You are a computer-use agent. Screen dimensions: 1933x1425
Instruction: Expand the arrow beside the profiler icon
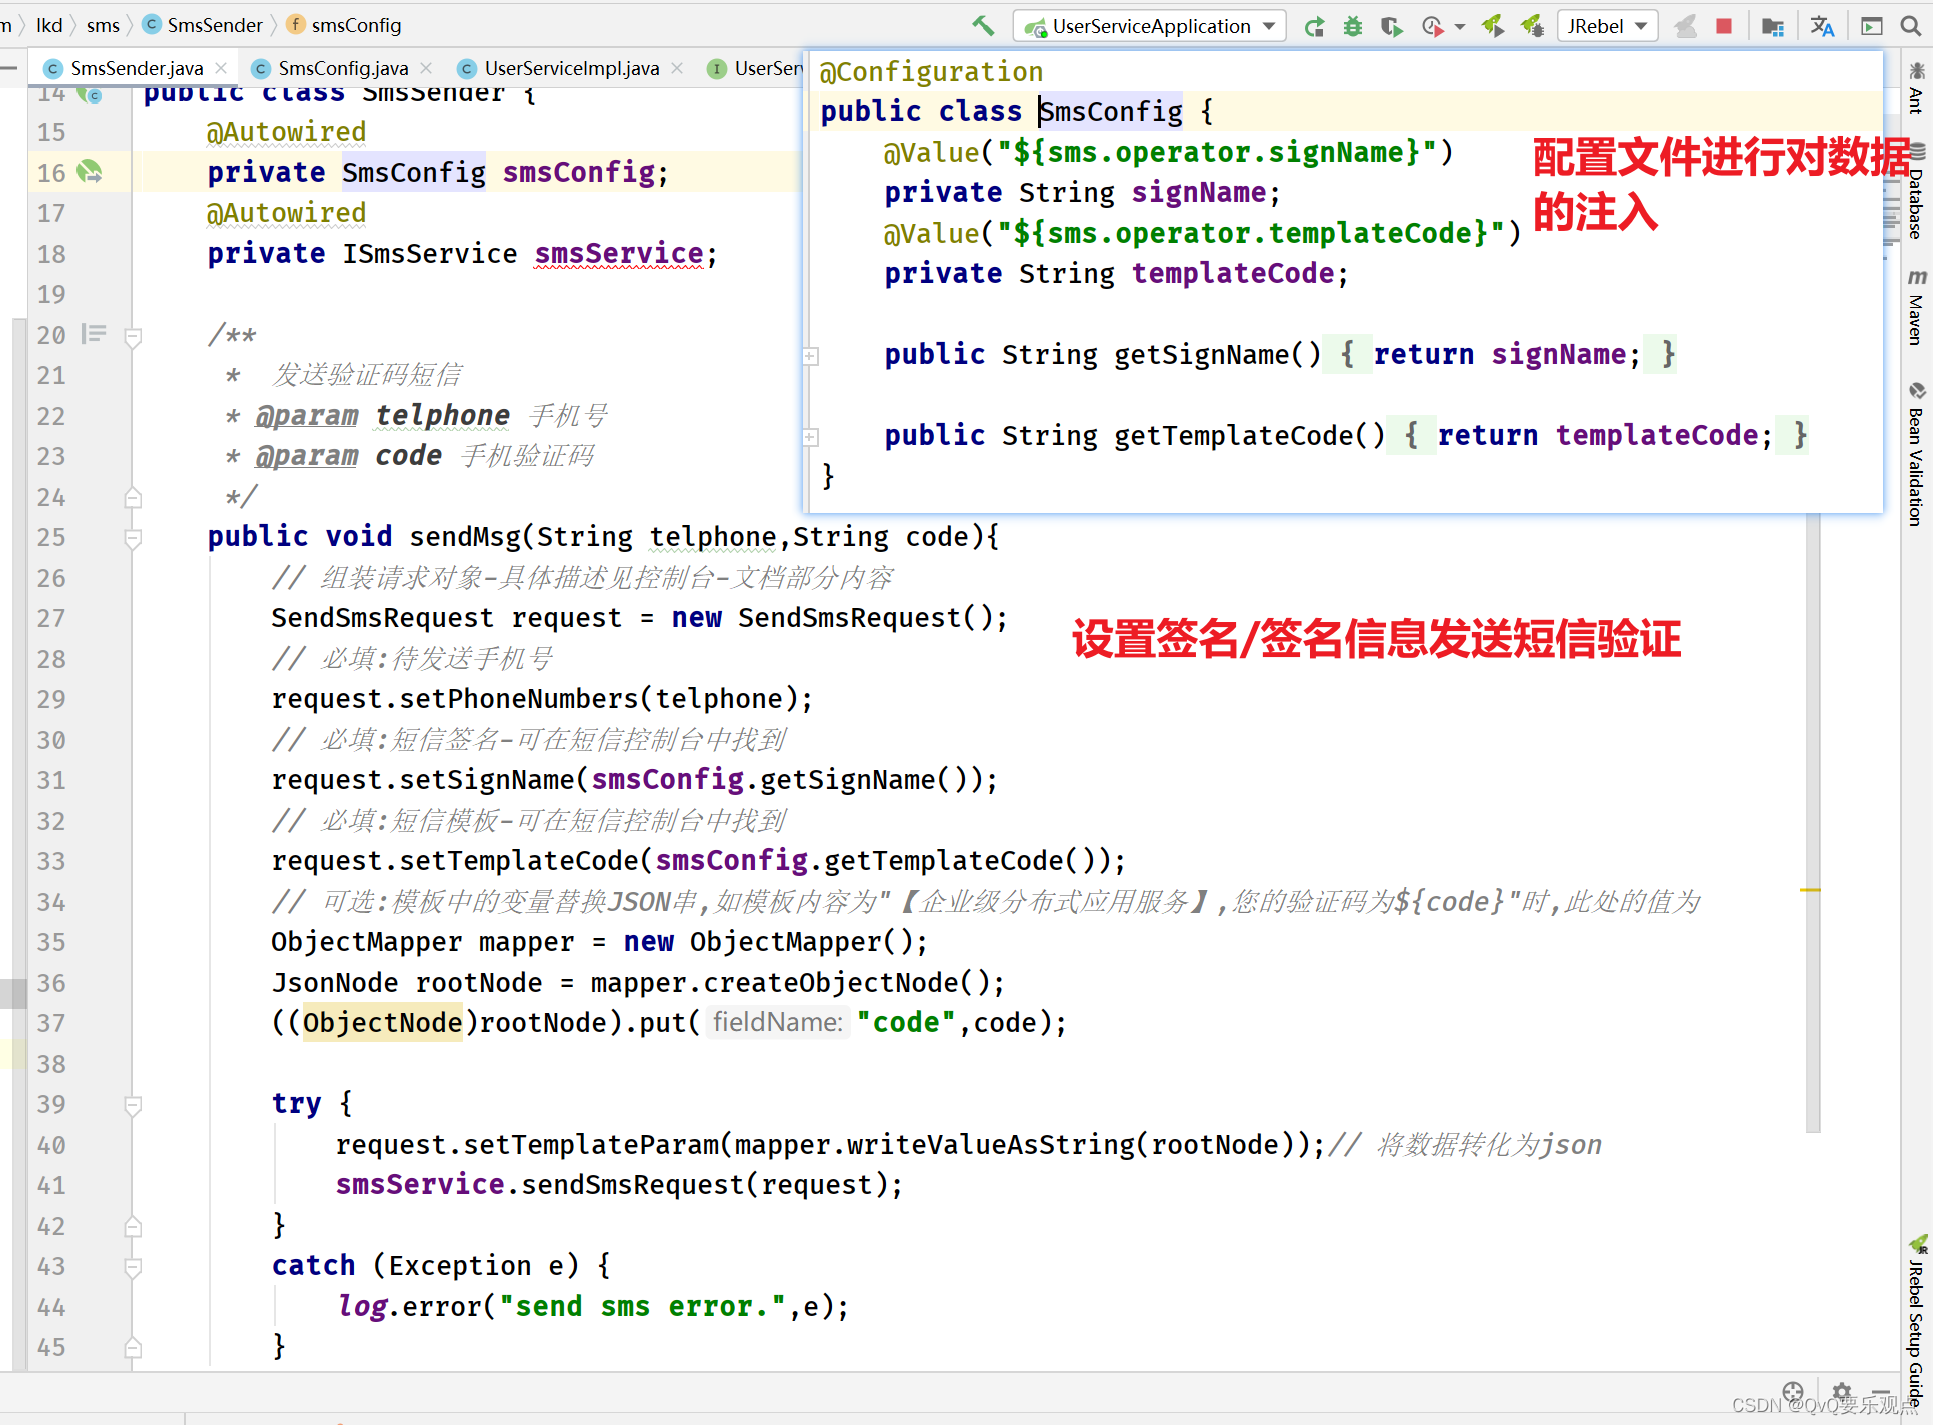coord(1460,27)
